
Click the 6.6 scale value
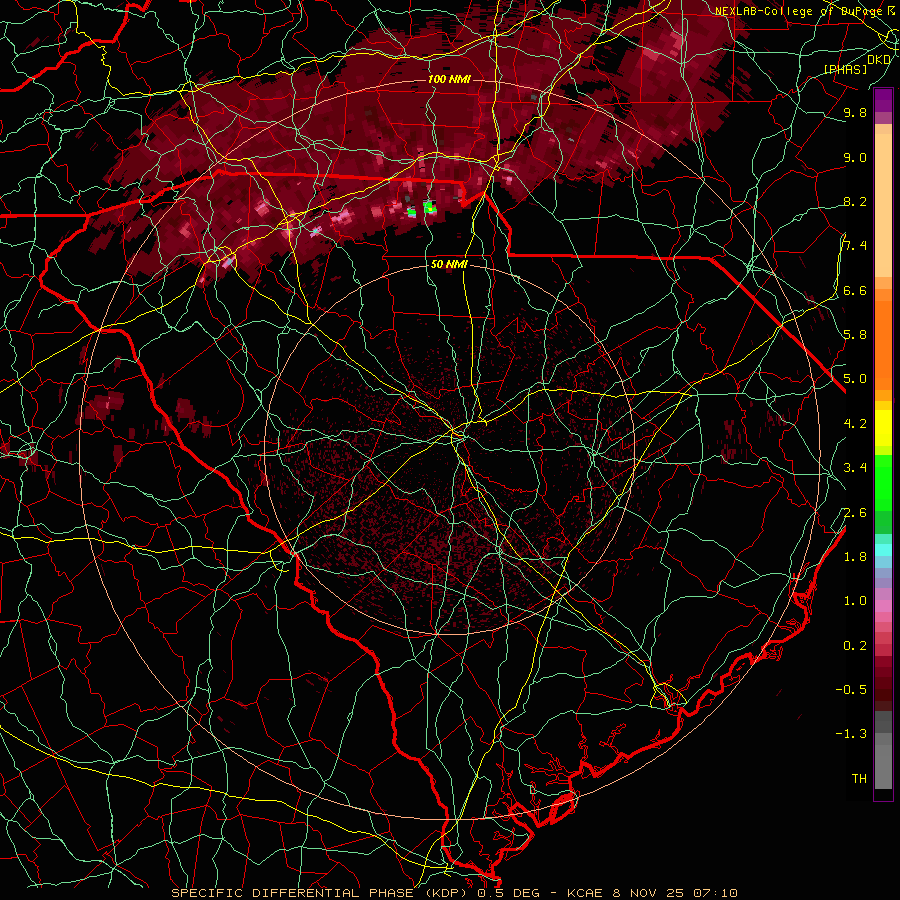(855, 290)
